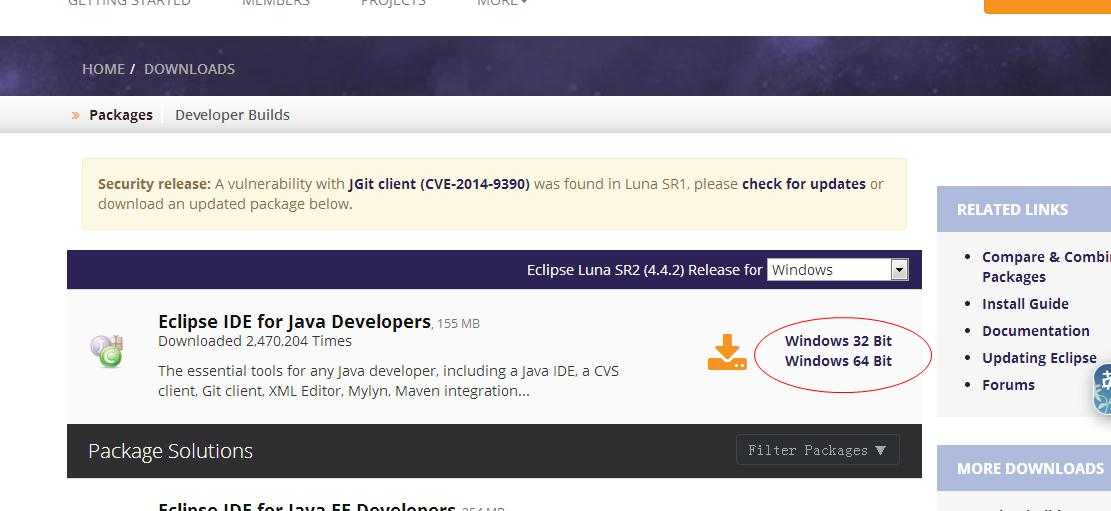Viewport: 1111px width, 511px height.
Task: Click the MORE DOWNLOADS heading
Action: [1030, 468]
